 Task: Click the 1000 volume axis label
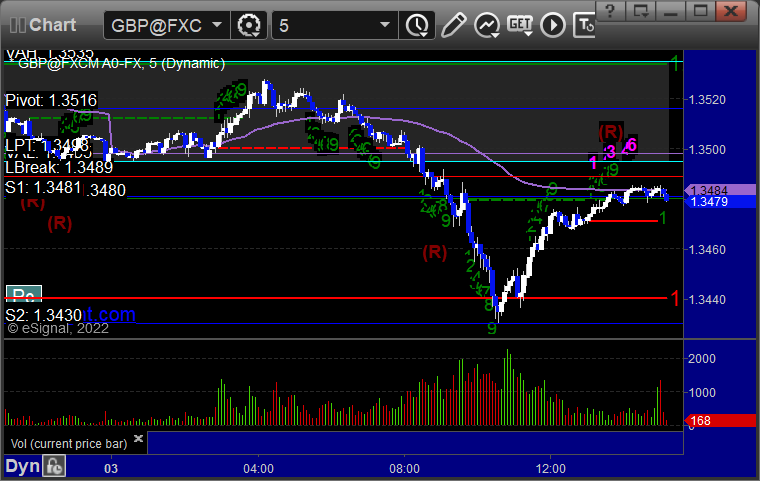[x=702, y=393]
